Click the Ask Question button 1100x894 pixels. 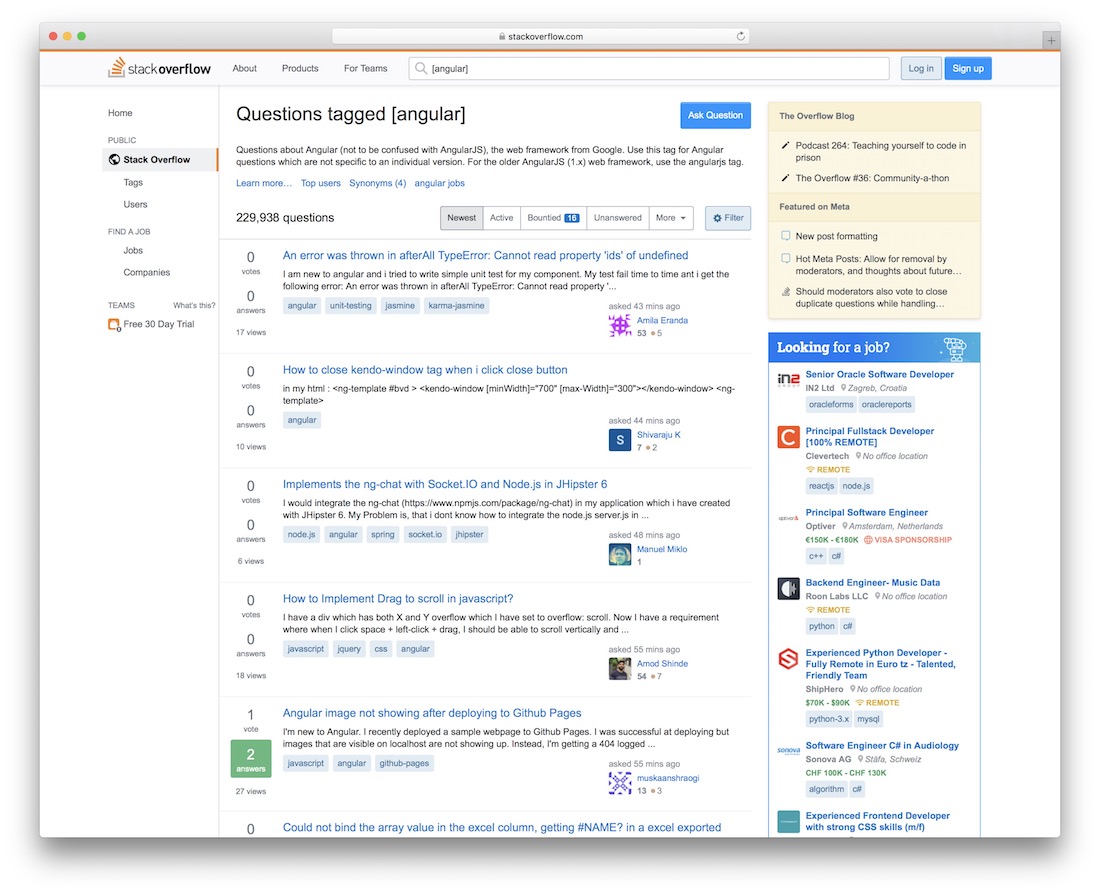pos(715,115)
